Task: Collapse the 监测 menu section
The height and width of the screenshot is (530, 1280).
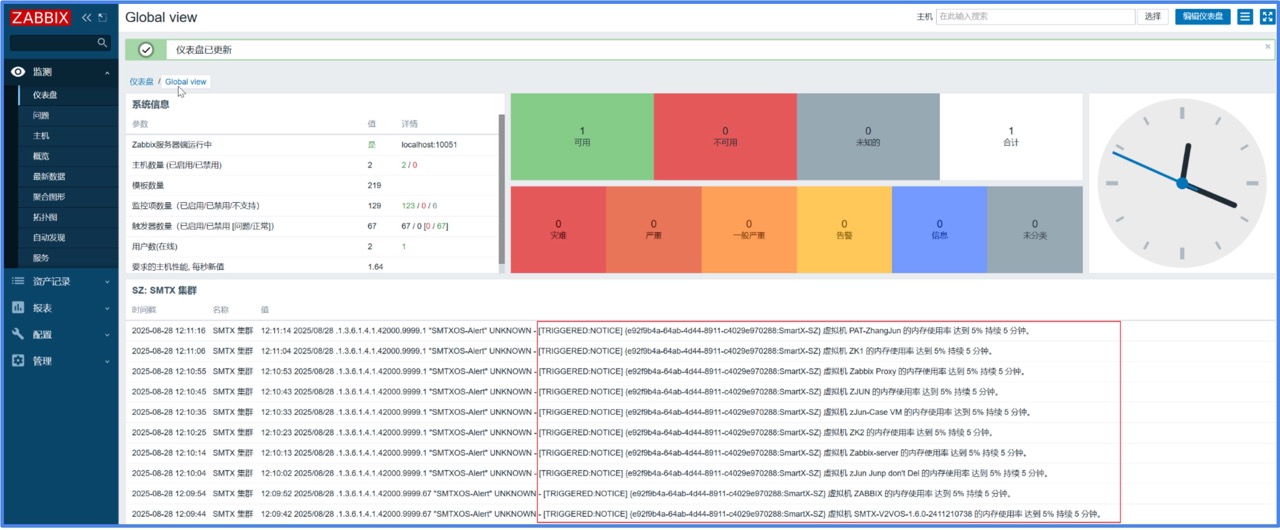Action: (107, 72)
